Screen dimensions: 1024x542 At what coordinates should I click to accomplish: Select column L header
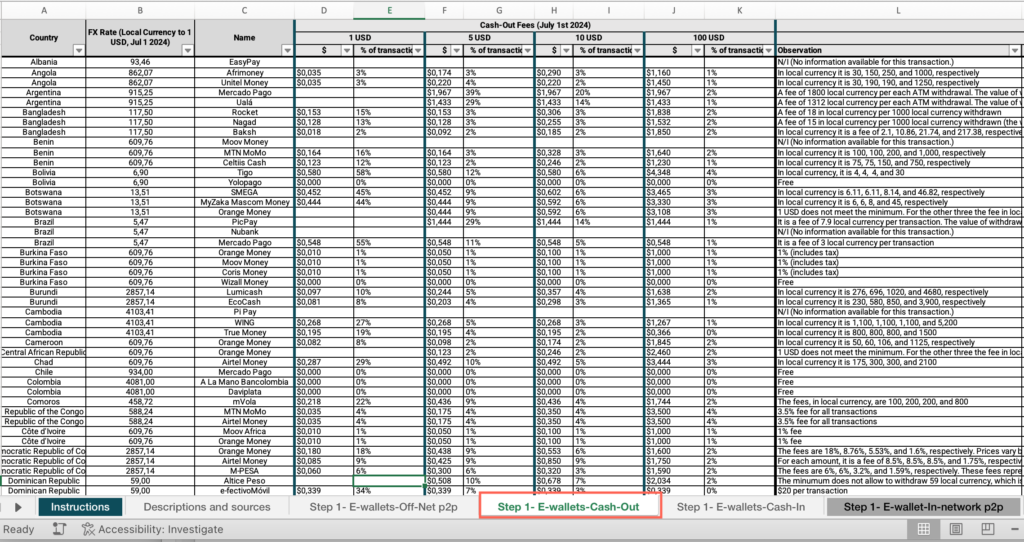coord(899,10)
